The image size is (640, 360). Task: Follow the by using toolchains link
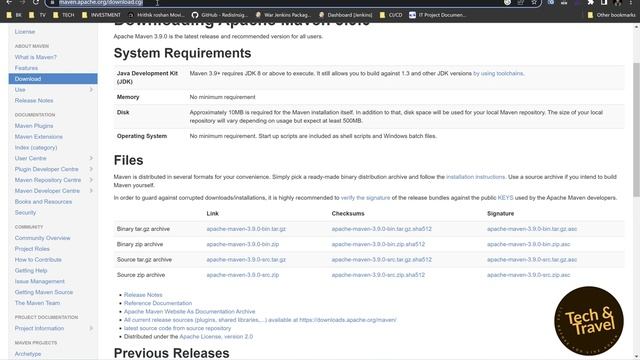498,73
